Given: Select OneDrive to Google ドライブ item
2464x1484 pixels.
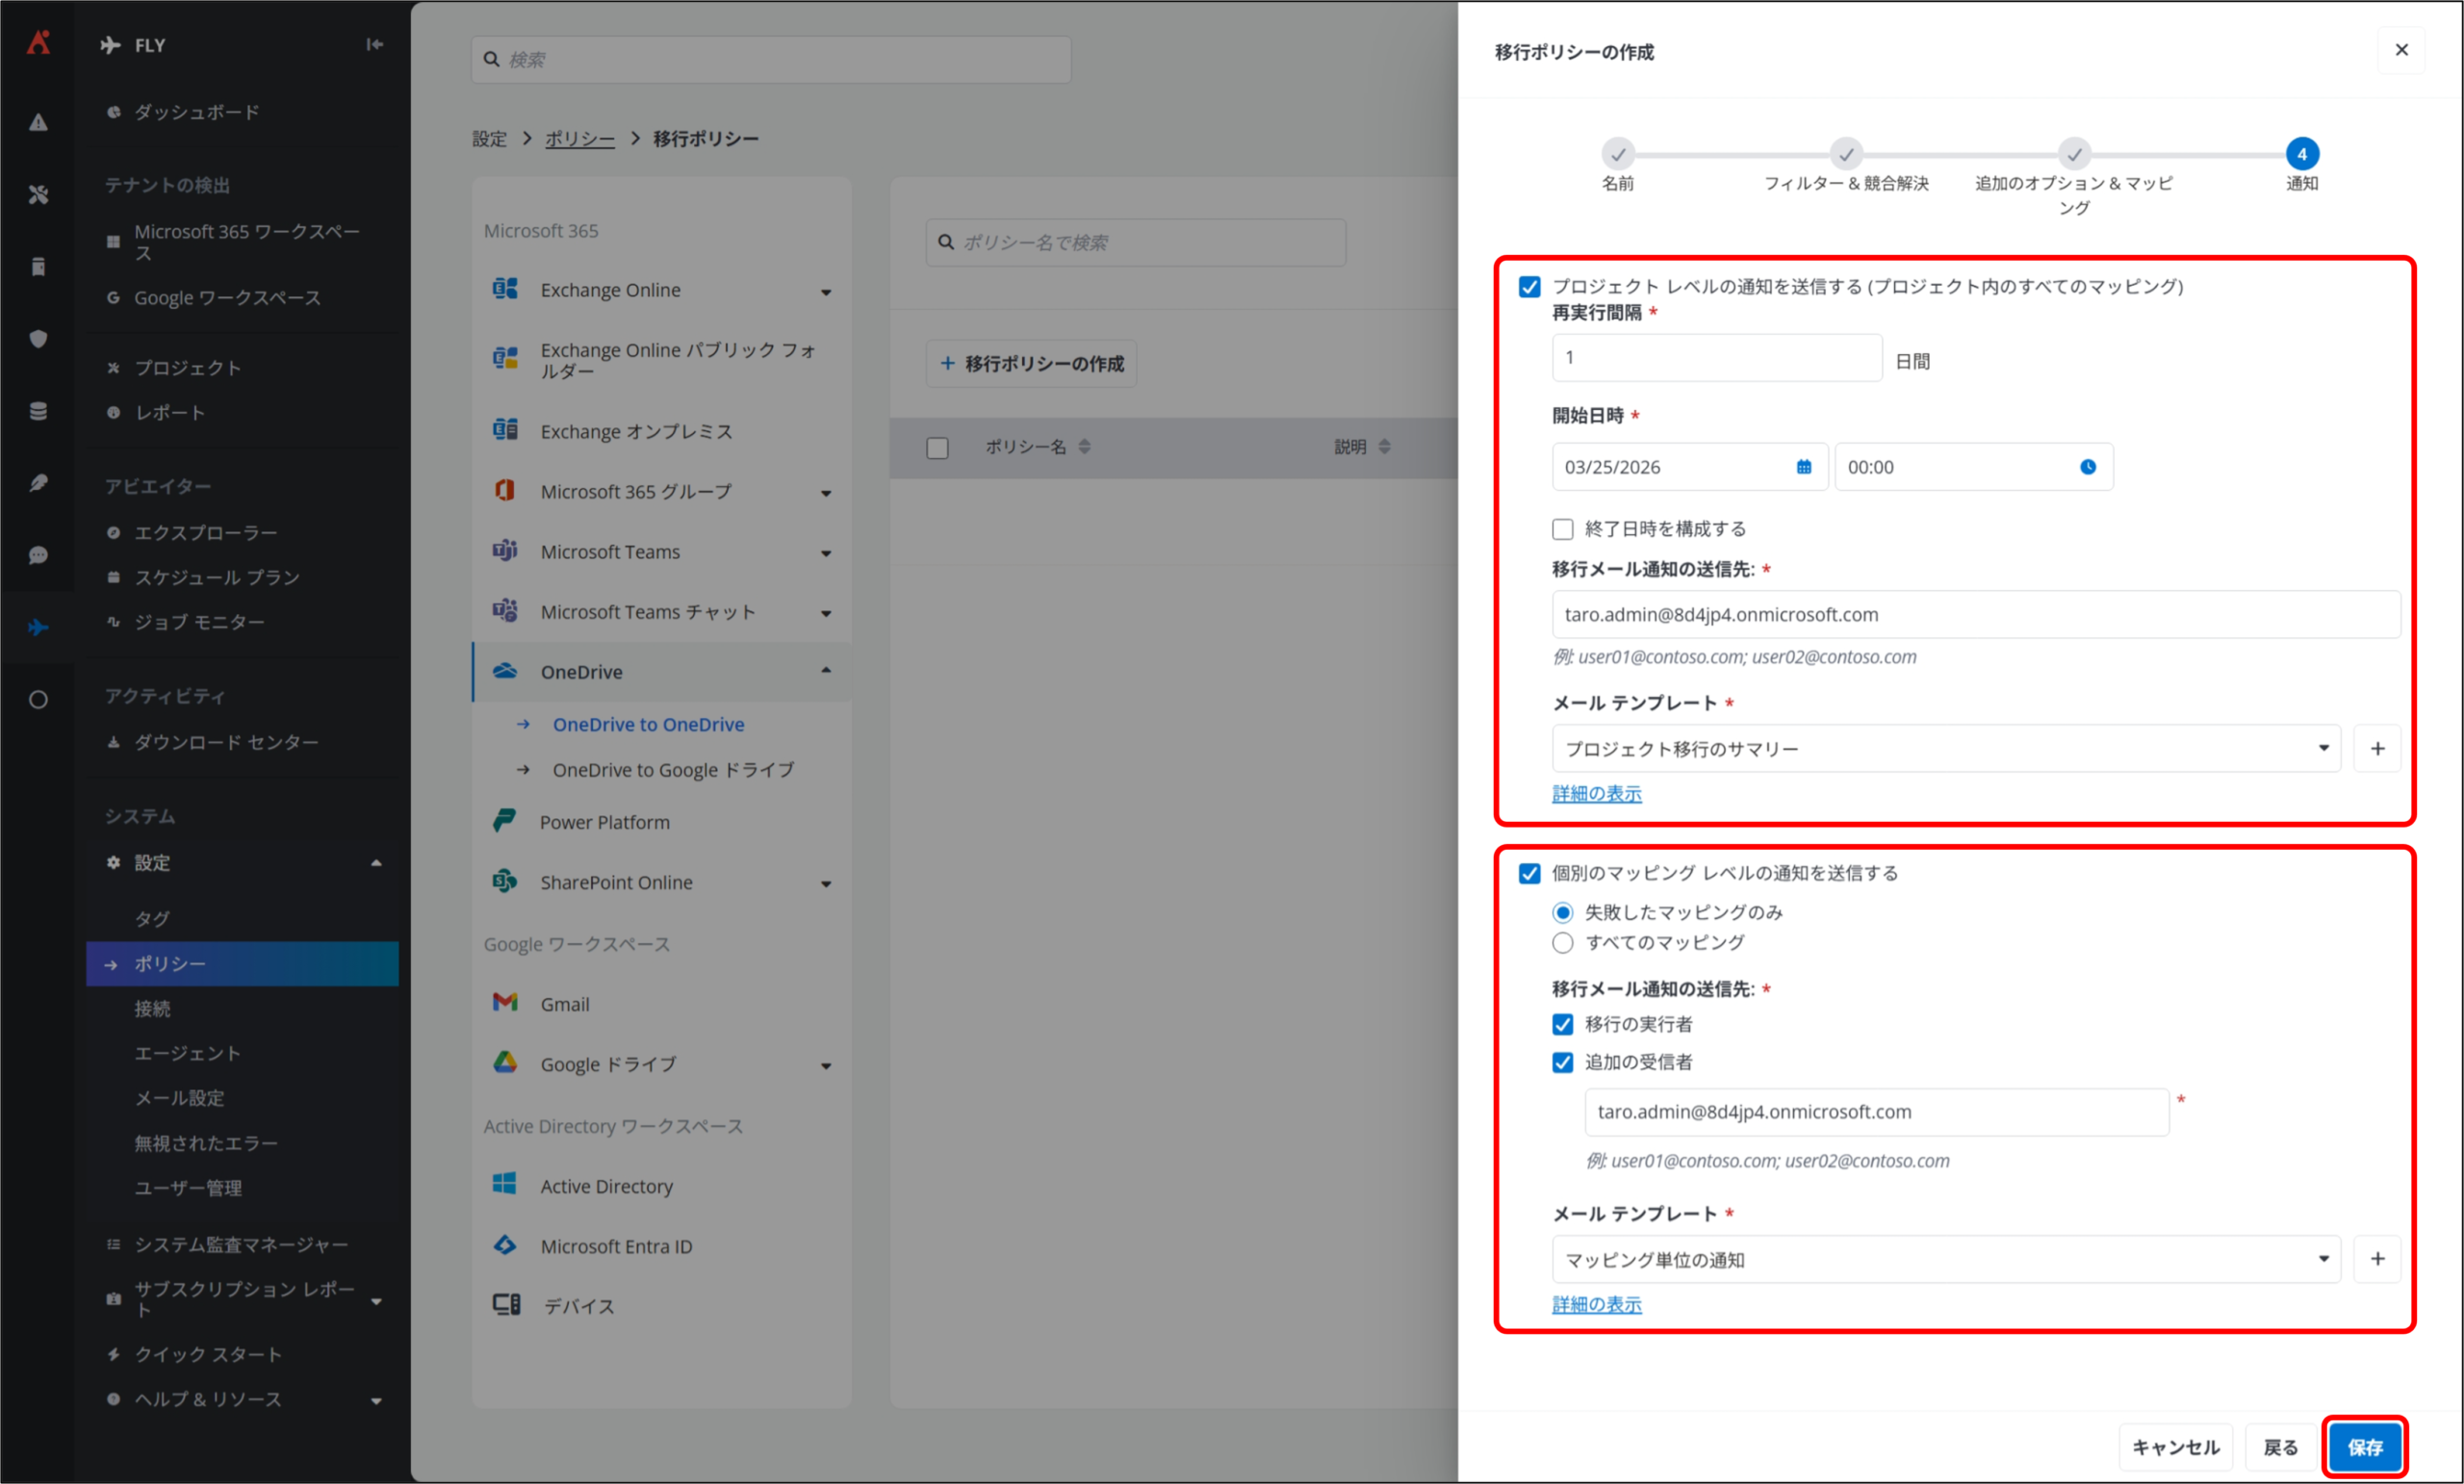Looking at the screenshot, I should click(x=673, y=770).
